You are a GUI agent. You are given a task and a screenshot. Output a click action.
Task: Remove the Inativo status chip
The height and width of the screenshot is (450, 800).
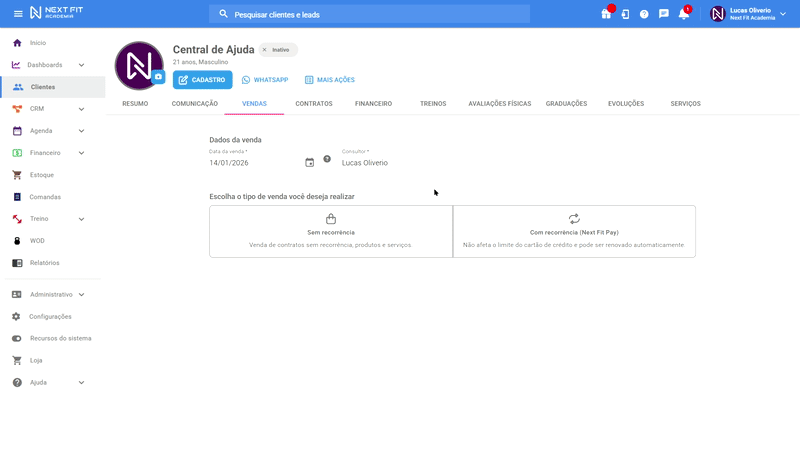264,49
